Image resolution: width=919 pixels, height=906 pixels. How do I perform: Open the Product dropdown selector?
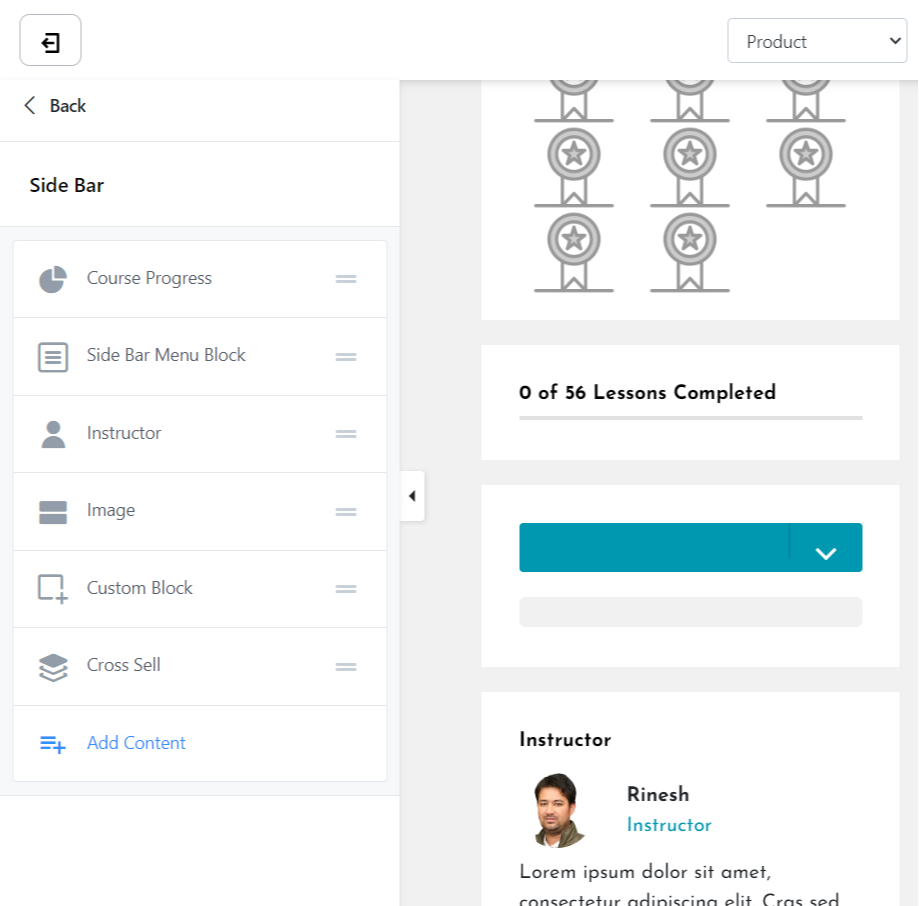[x=817, y=41]
